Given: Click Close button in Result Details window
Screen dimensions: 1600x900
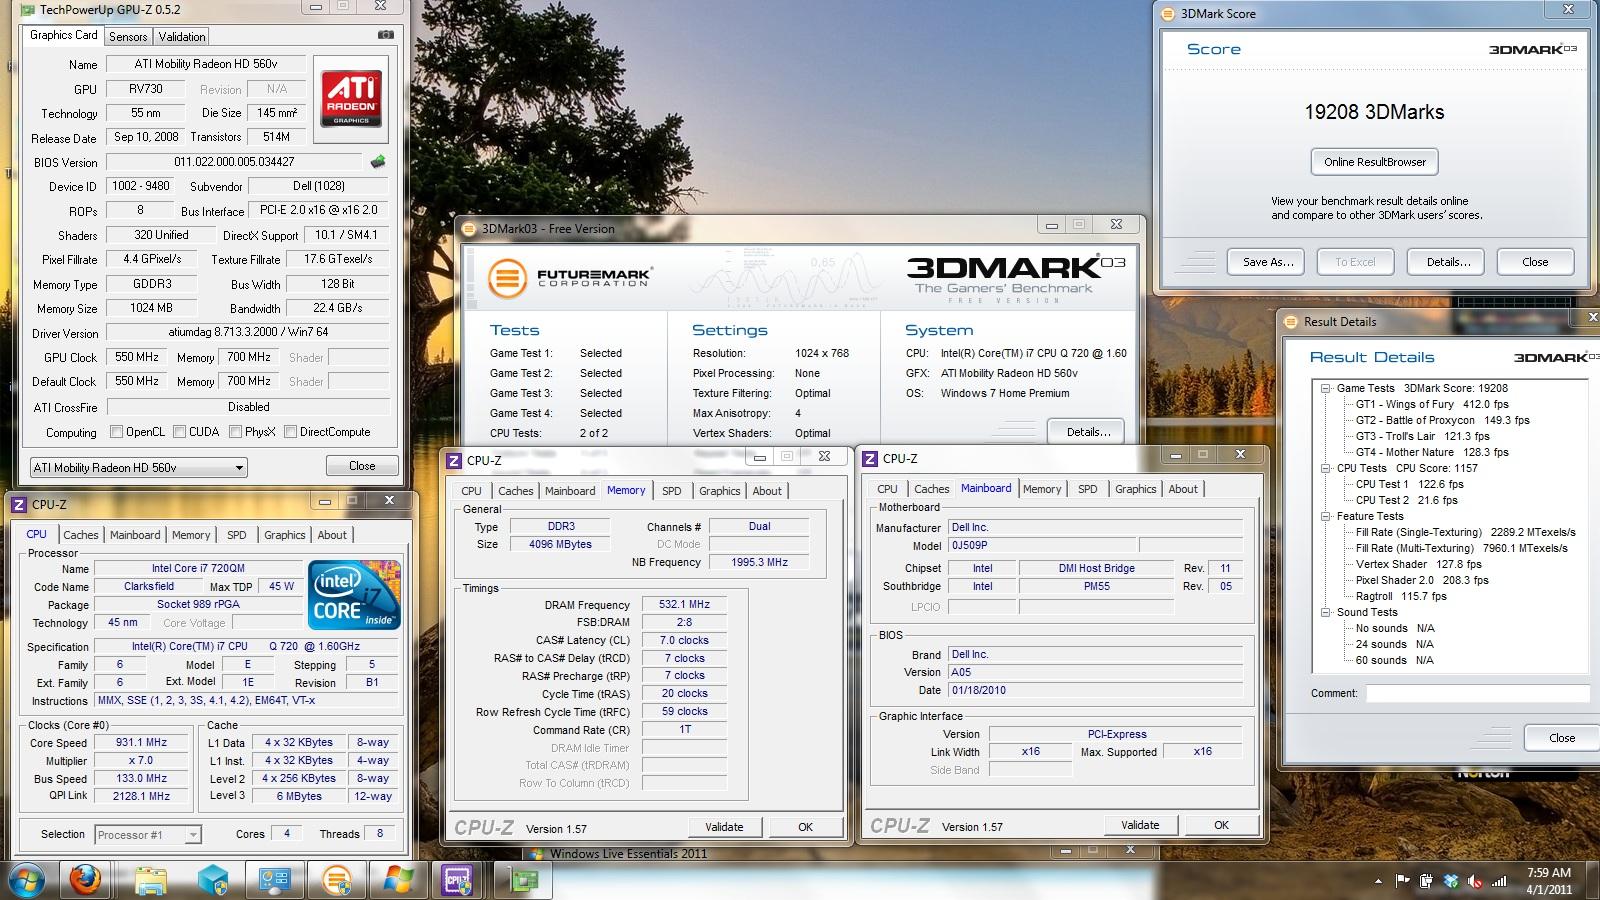Looking at the screenshot, I should click(x=1561, y=738).
